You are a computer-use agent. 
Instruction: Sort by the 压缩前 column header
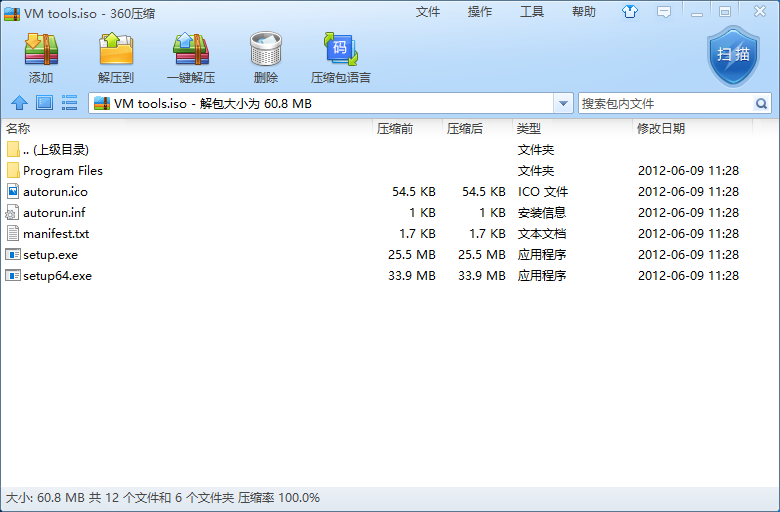coord(407,129)
